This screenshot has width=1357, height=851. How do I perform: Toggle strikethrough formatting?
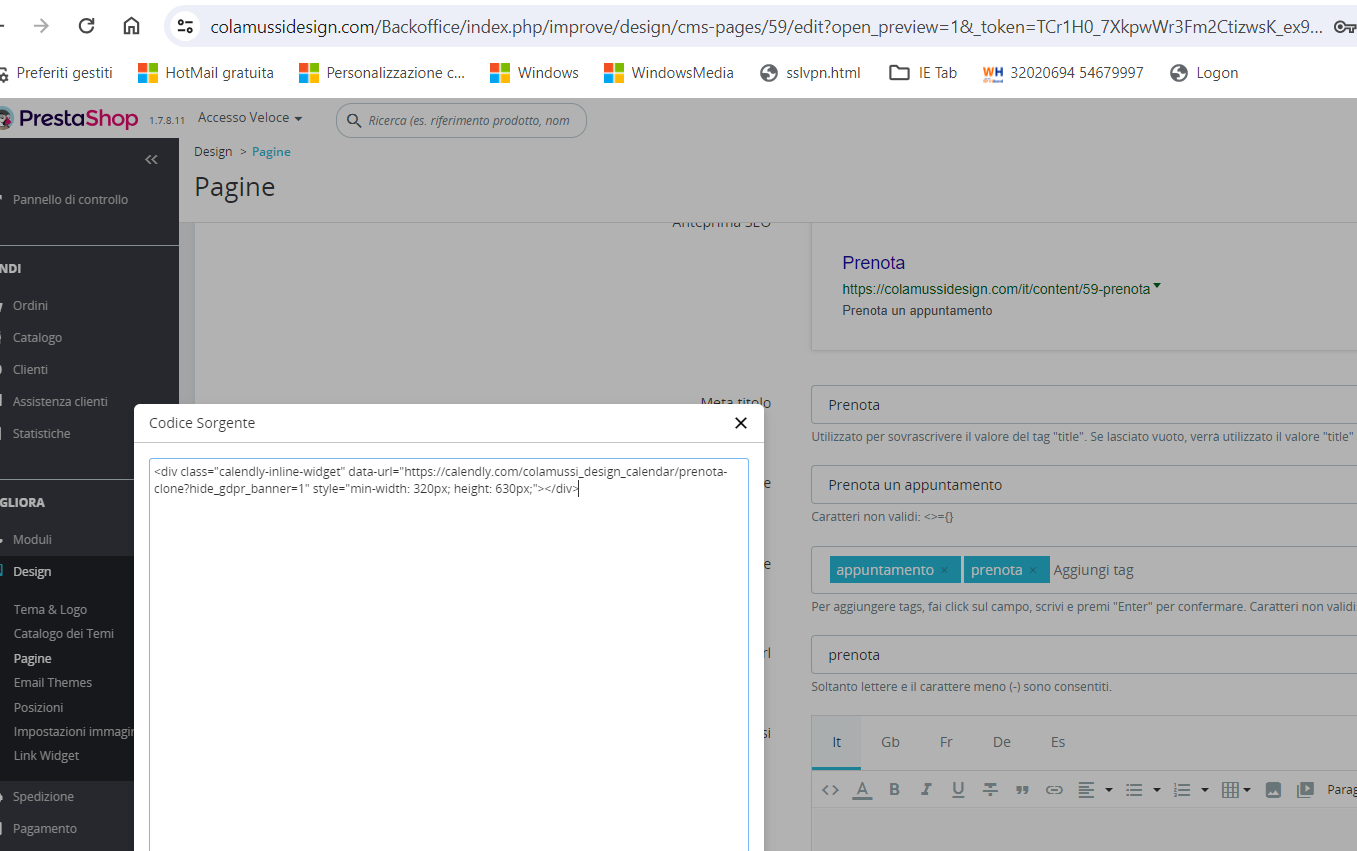pyautogui.click(x=990, y=790)
